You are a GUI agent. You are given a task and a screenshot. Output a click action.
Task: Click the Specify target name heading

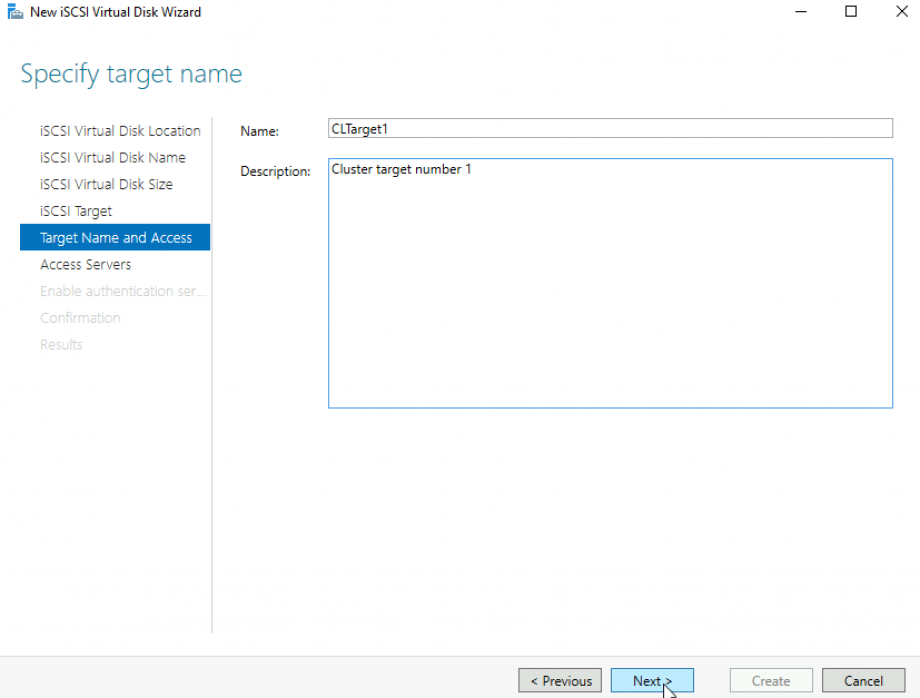point(130,73)
